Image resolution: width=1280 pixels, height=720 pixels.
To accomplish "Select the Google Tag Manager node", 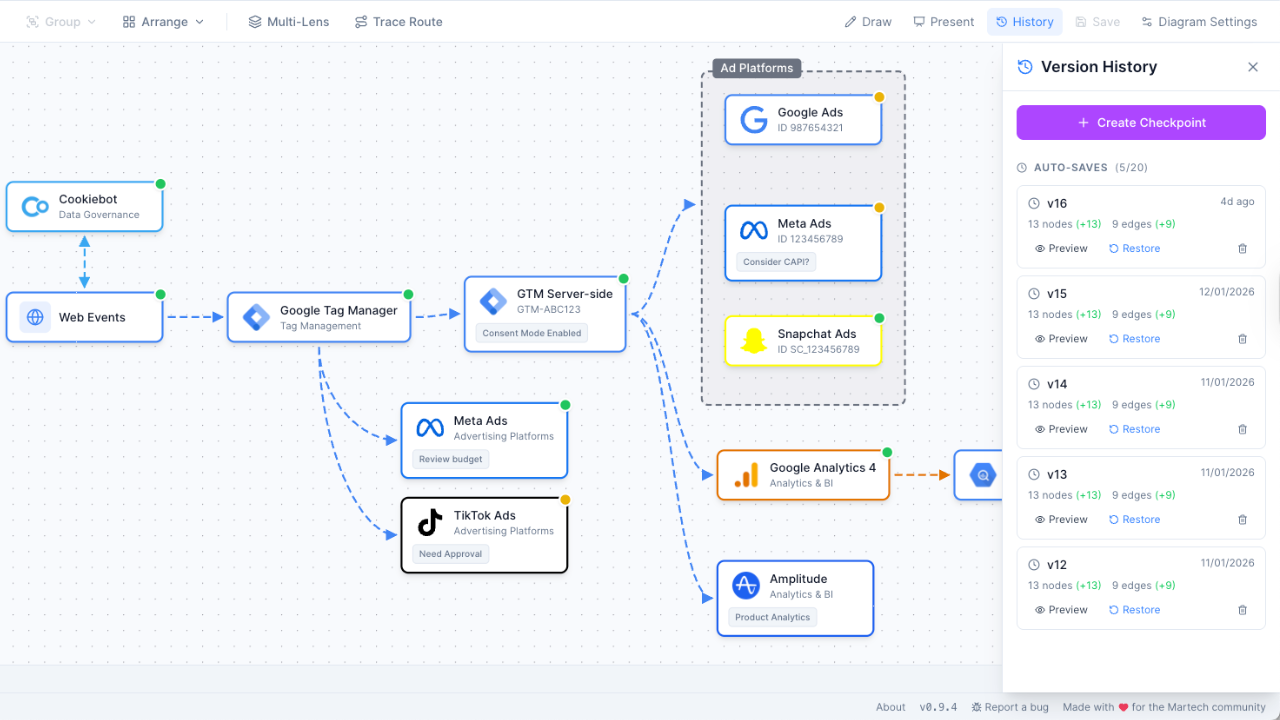I will click(x=318, y=317).
